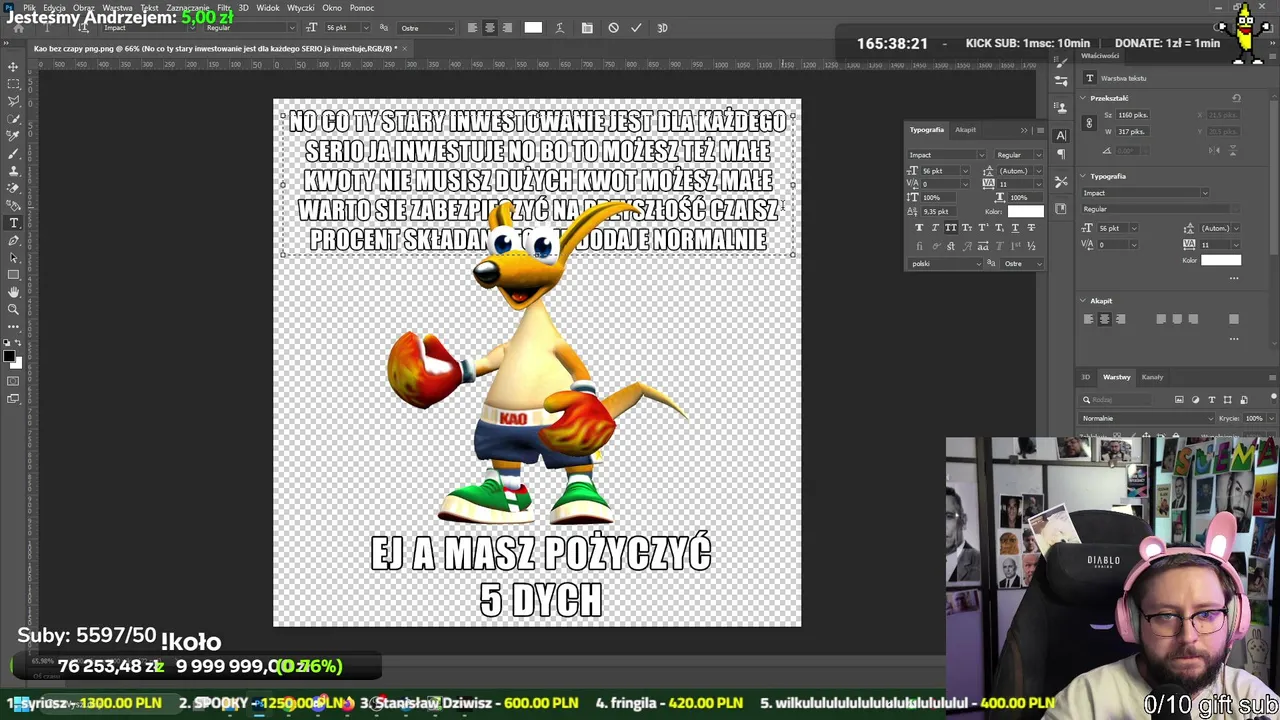Select the Horizontal Type tool
This screenshot has height=720, width=1280.
(13, 223)
